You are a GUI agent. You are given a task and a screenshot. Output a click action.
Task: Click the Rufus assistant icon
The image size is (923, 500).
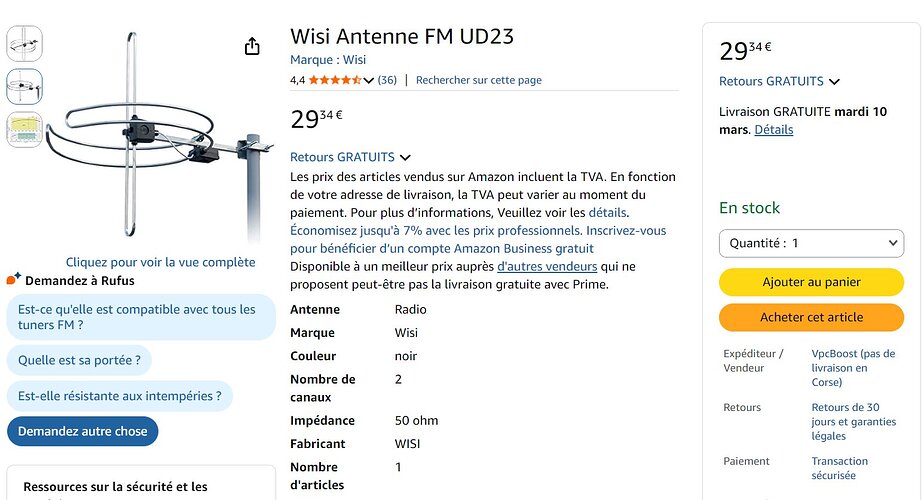click(14, 279)
